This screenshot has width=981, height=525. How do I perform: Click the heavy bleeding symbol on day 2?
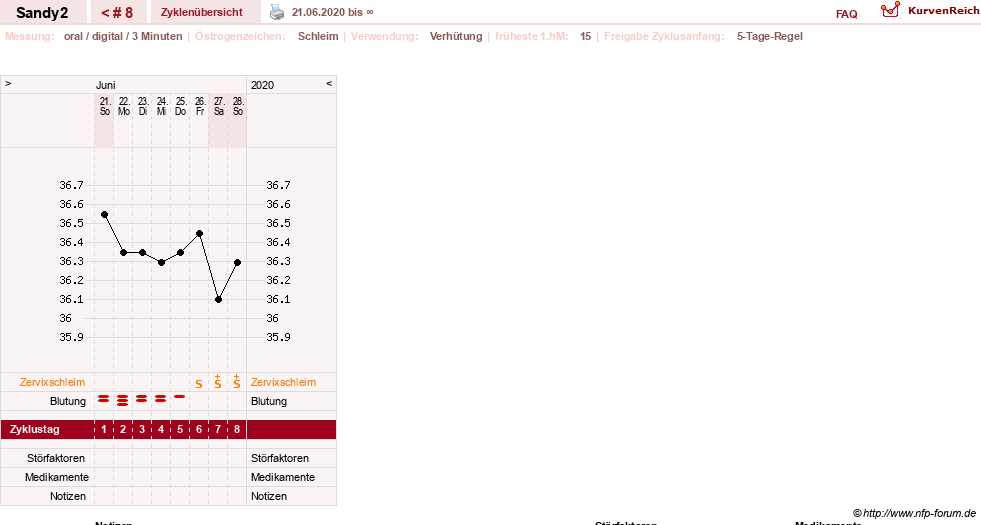tap(123, 400)
